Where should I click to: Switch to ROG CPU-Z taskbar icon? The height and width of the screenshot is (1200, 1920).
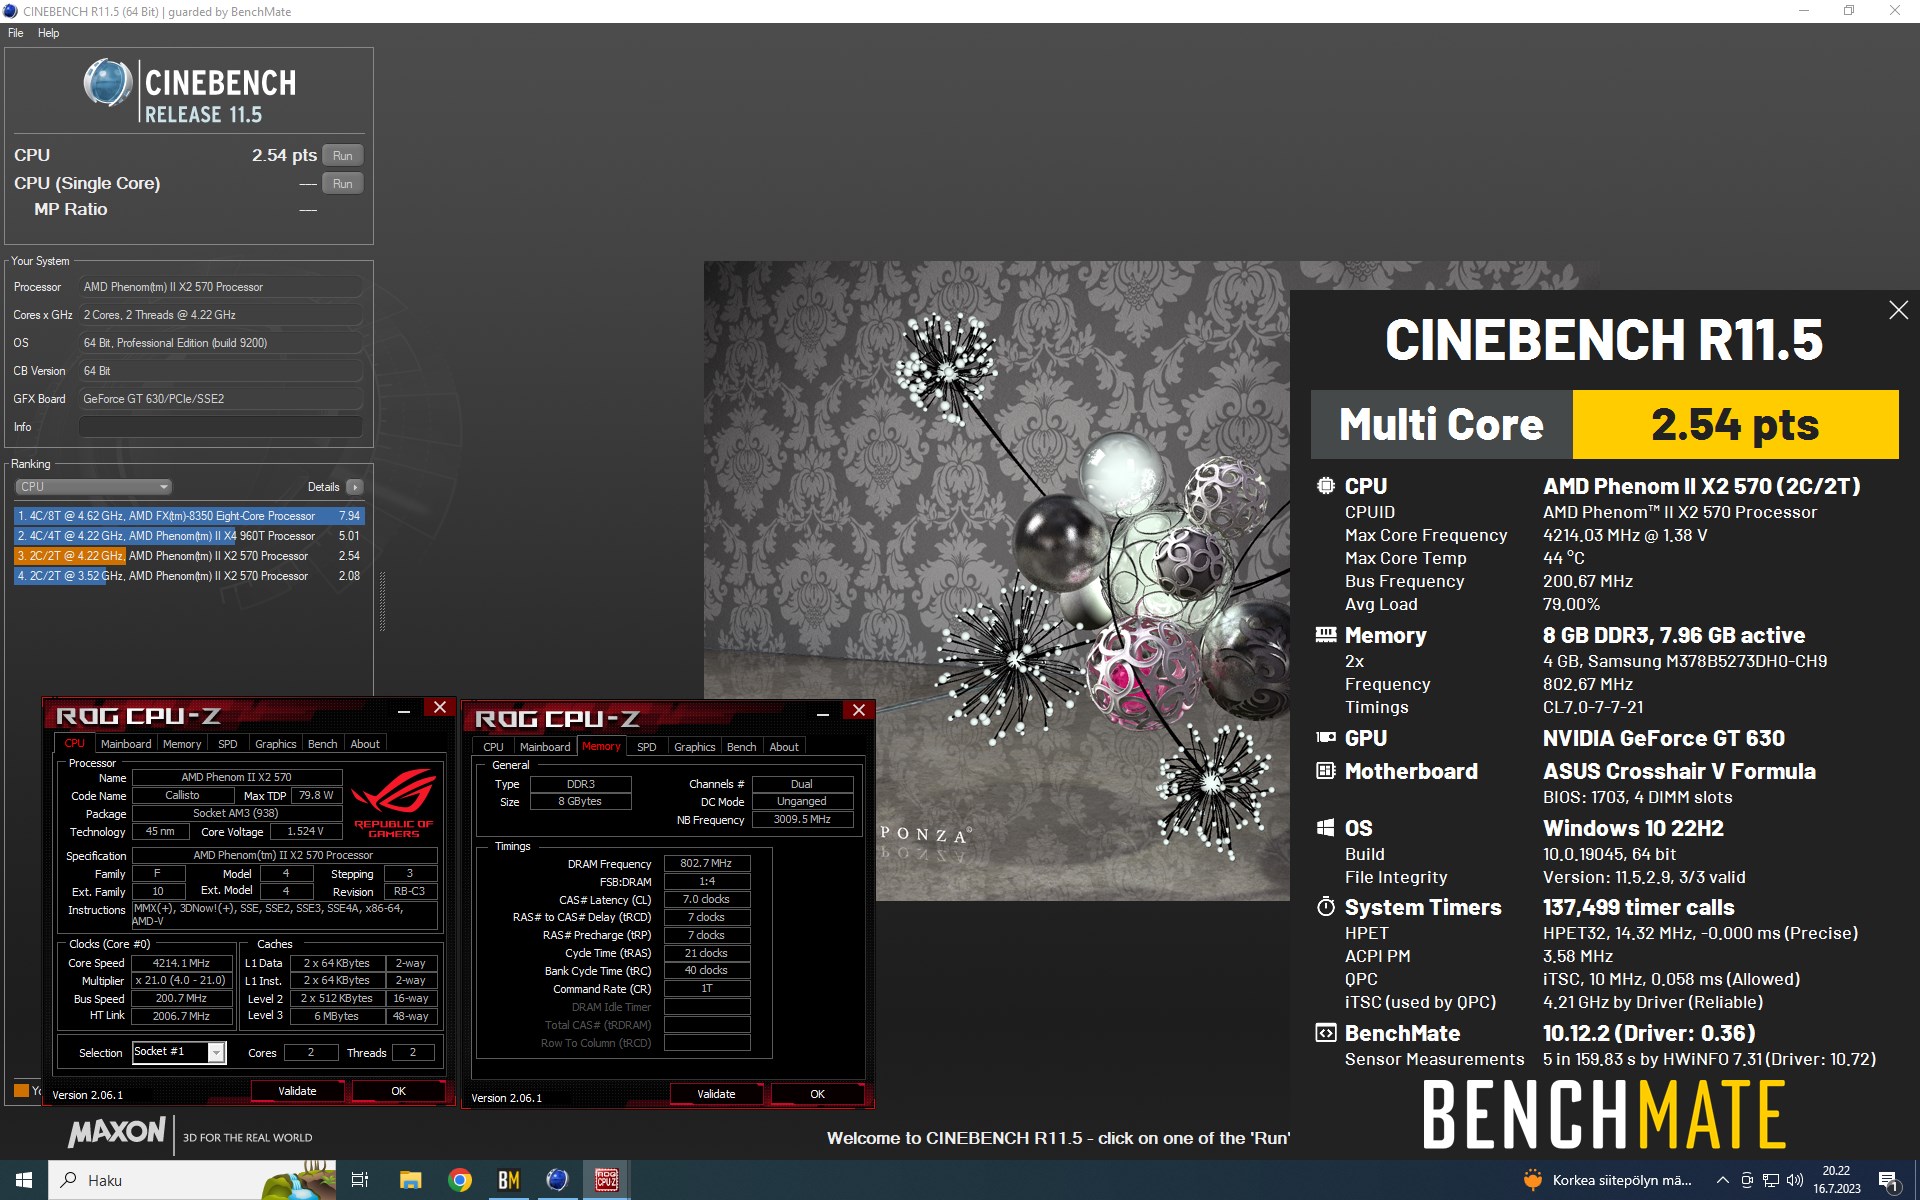[x=607, y=1180]
